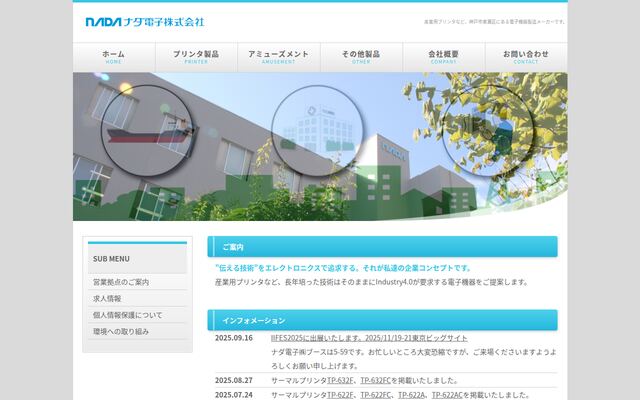The image size is (640, 400).
Task: Click the ご案内 section header
Action: click(382, 247)
